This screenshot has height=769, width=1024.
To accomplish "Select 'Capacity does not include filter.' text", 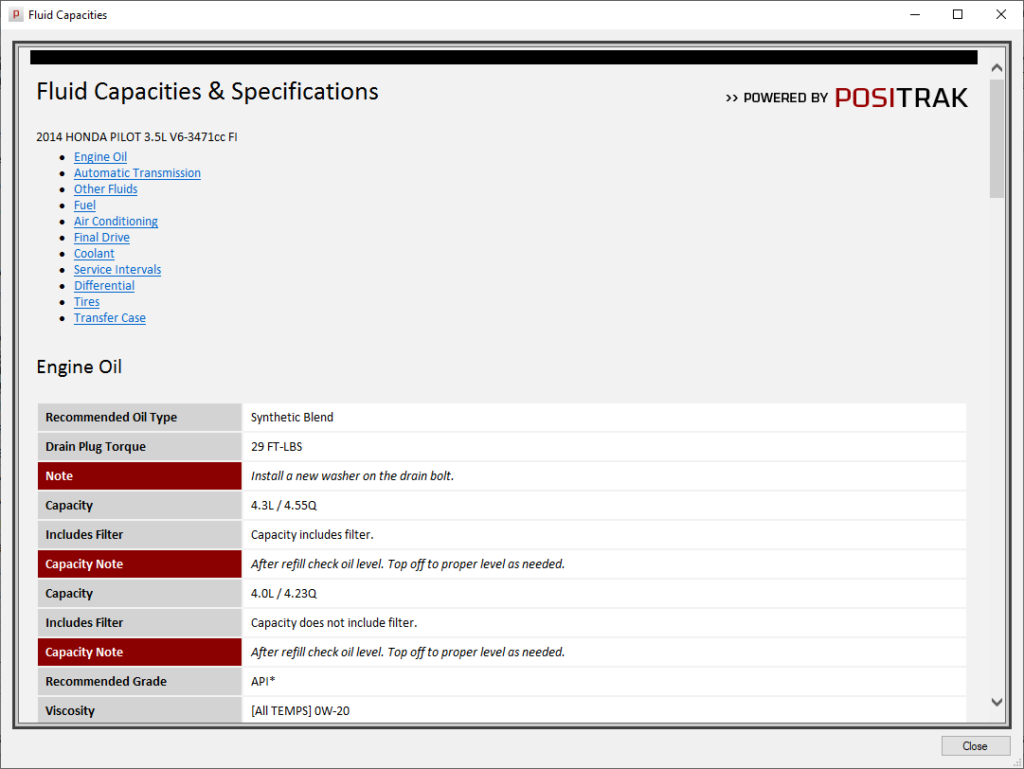I will pos(334,623).
